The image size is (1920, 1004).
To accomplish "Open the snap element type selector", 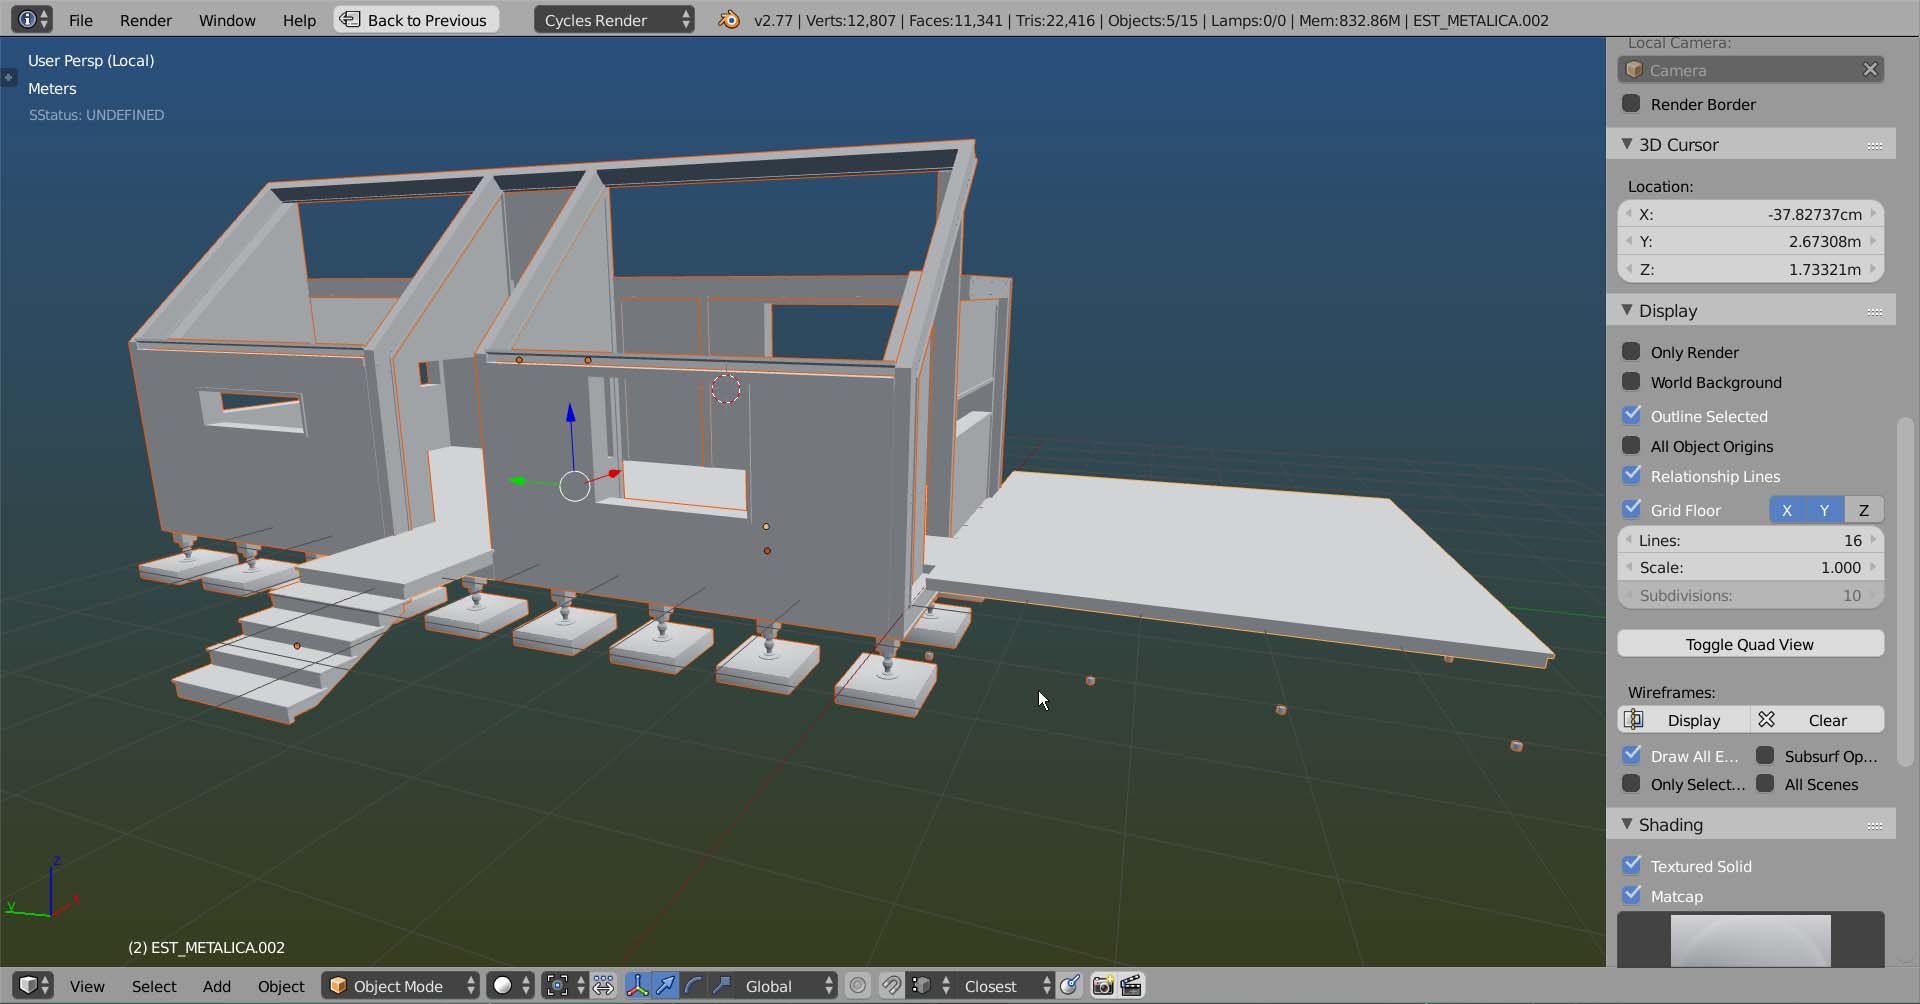I will (929, 985).
